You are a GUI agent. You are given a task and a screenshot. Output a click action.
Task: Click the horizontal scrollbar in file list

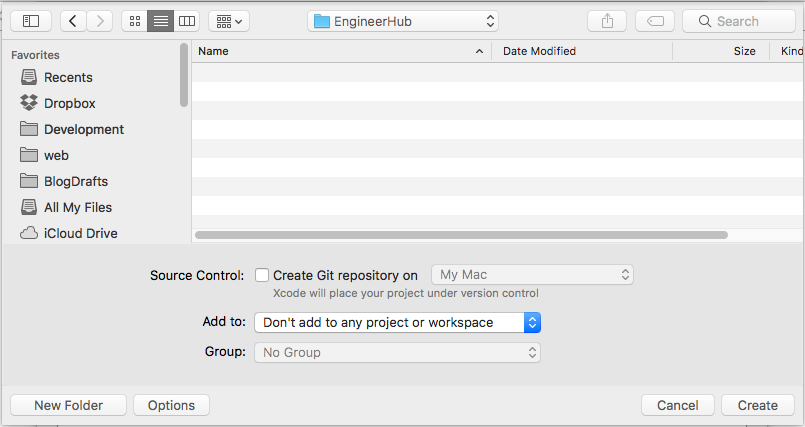tap(461, 235)
